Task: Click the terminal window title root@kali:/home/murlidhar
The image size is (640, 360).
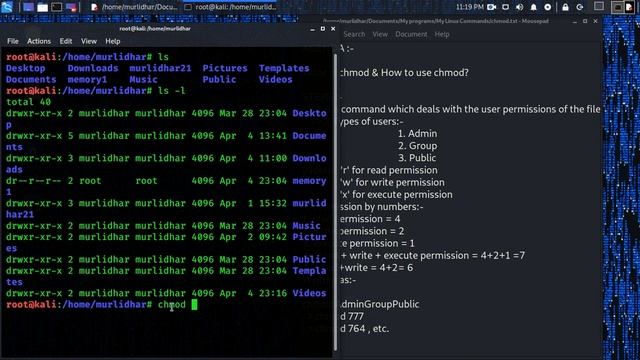Action: 155,29
